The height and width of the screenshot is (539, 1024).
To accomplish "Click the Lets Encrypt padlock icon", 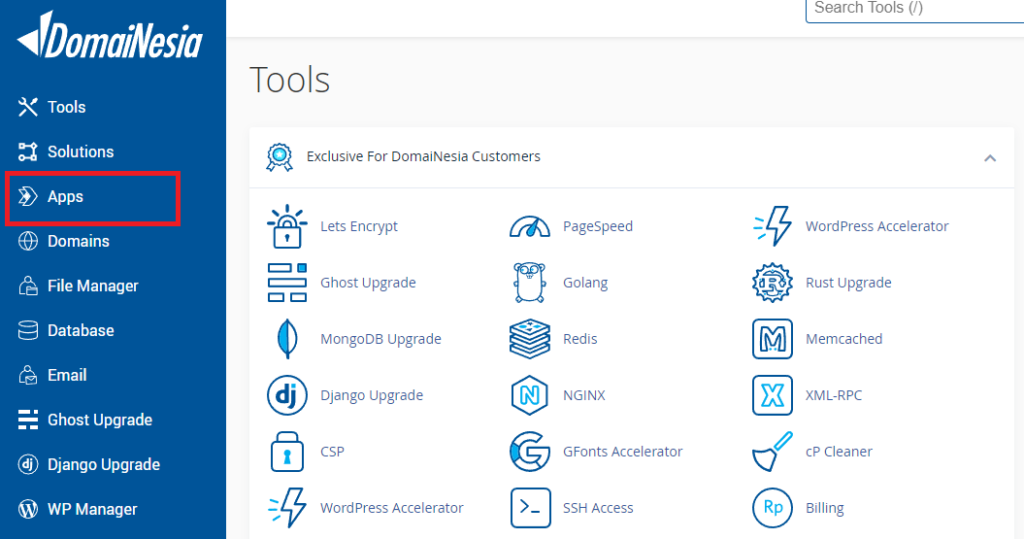I will point(287,227).
